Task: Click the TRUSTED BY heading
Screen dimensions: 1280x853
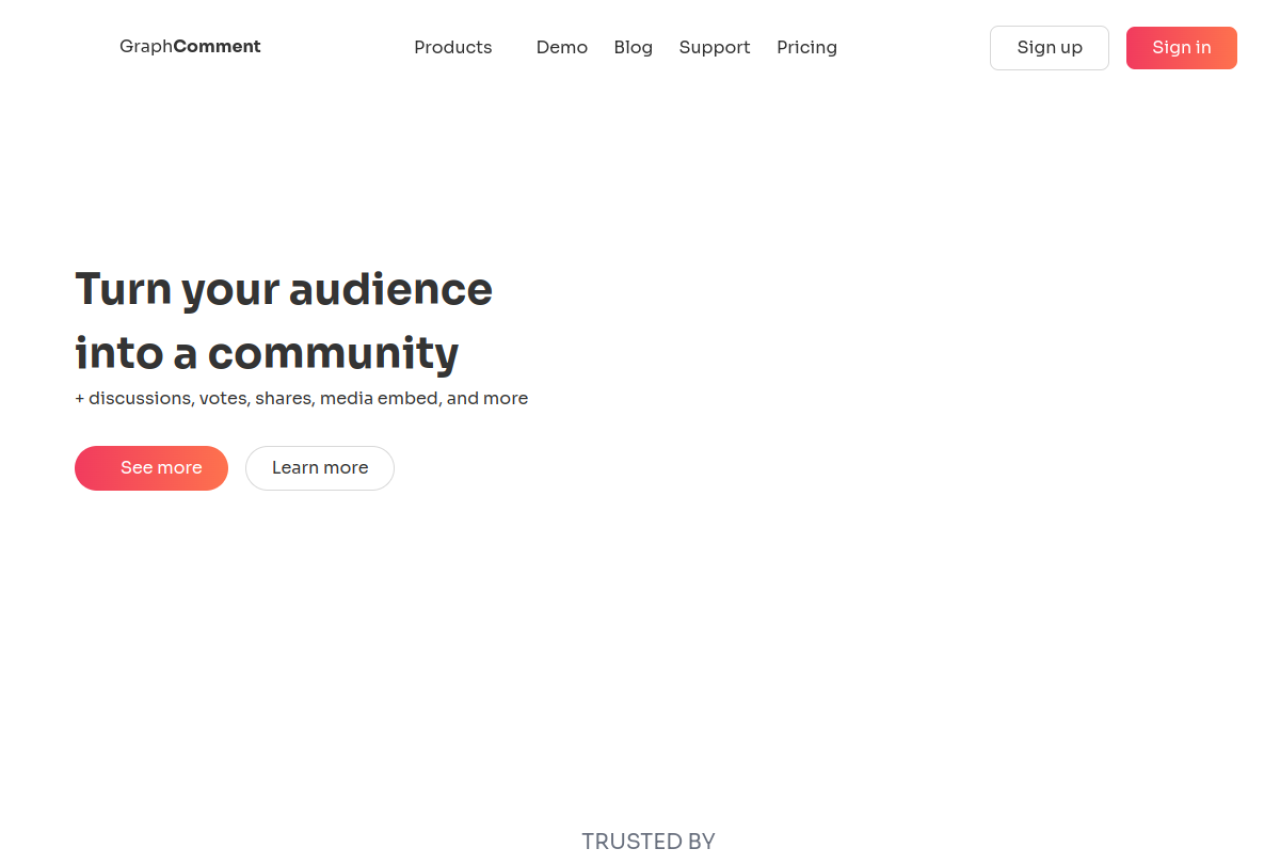Action: coord(648,841)
